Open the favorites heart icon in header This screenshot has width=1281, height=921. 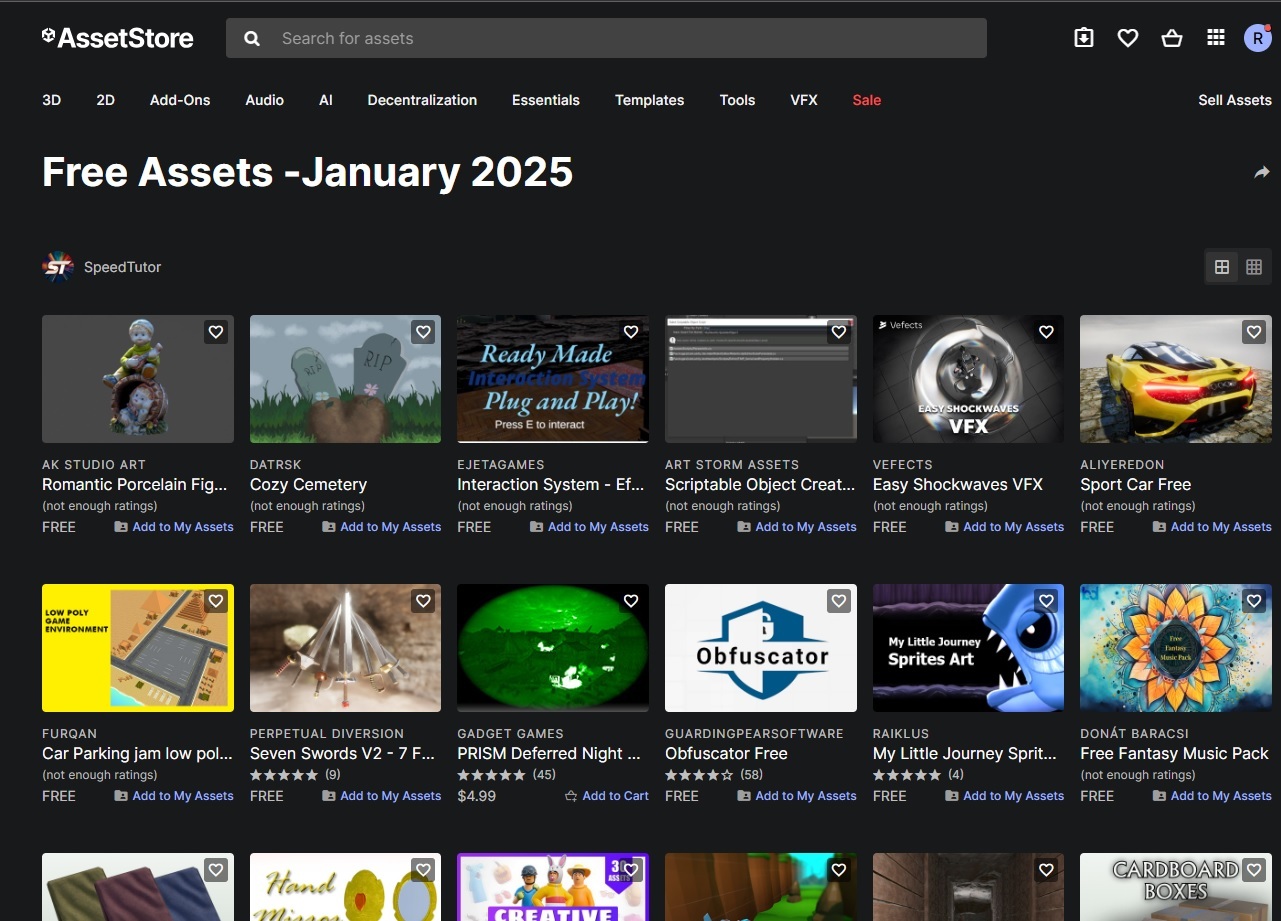(1128, 38)
